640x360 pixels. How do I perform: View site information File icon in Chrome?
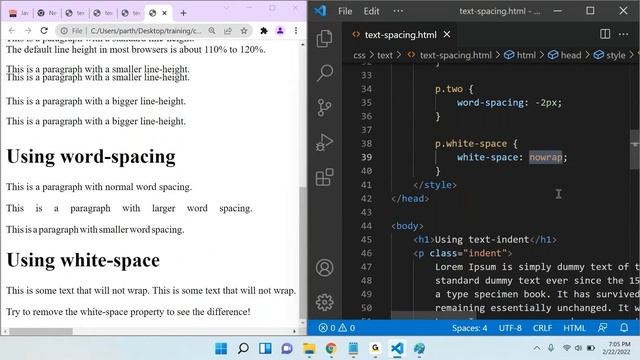pos(71,31)
